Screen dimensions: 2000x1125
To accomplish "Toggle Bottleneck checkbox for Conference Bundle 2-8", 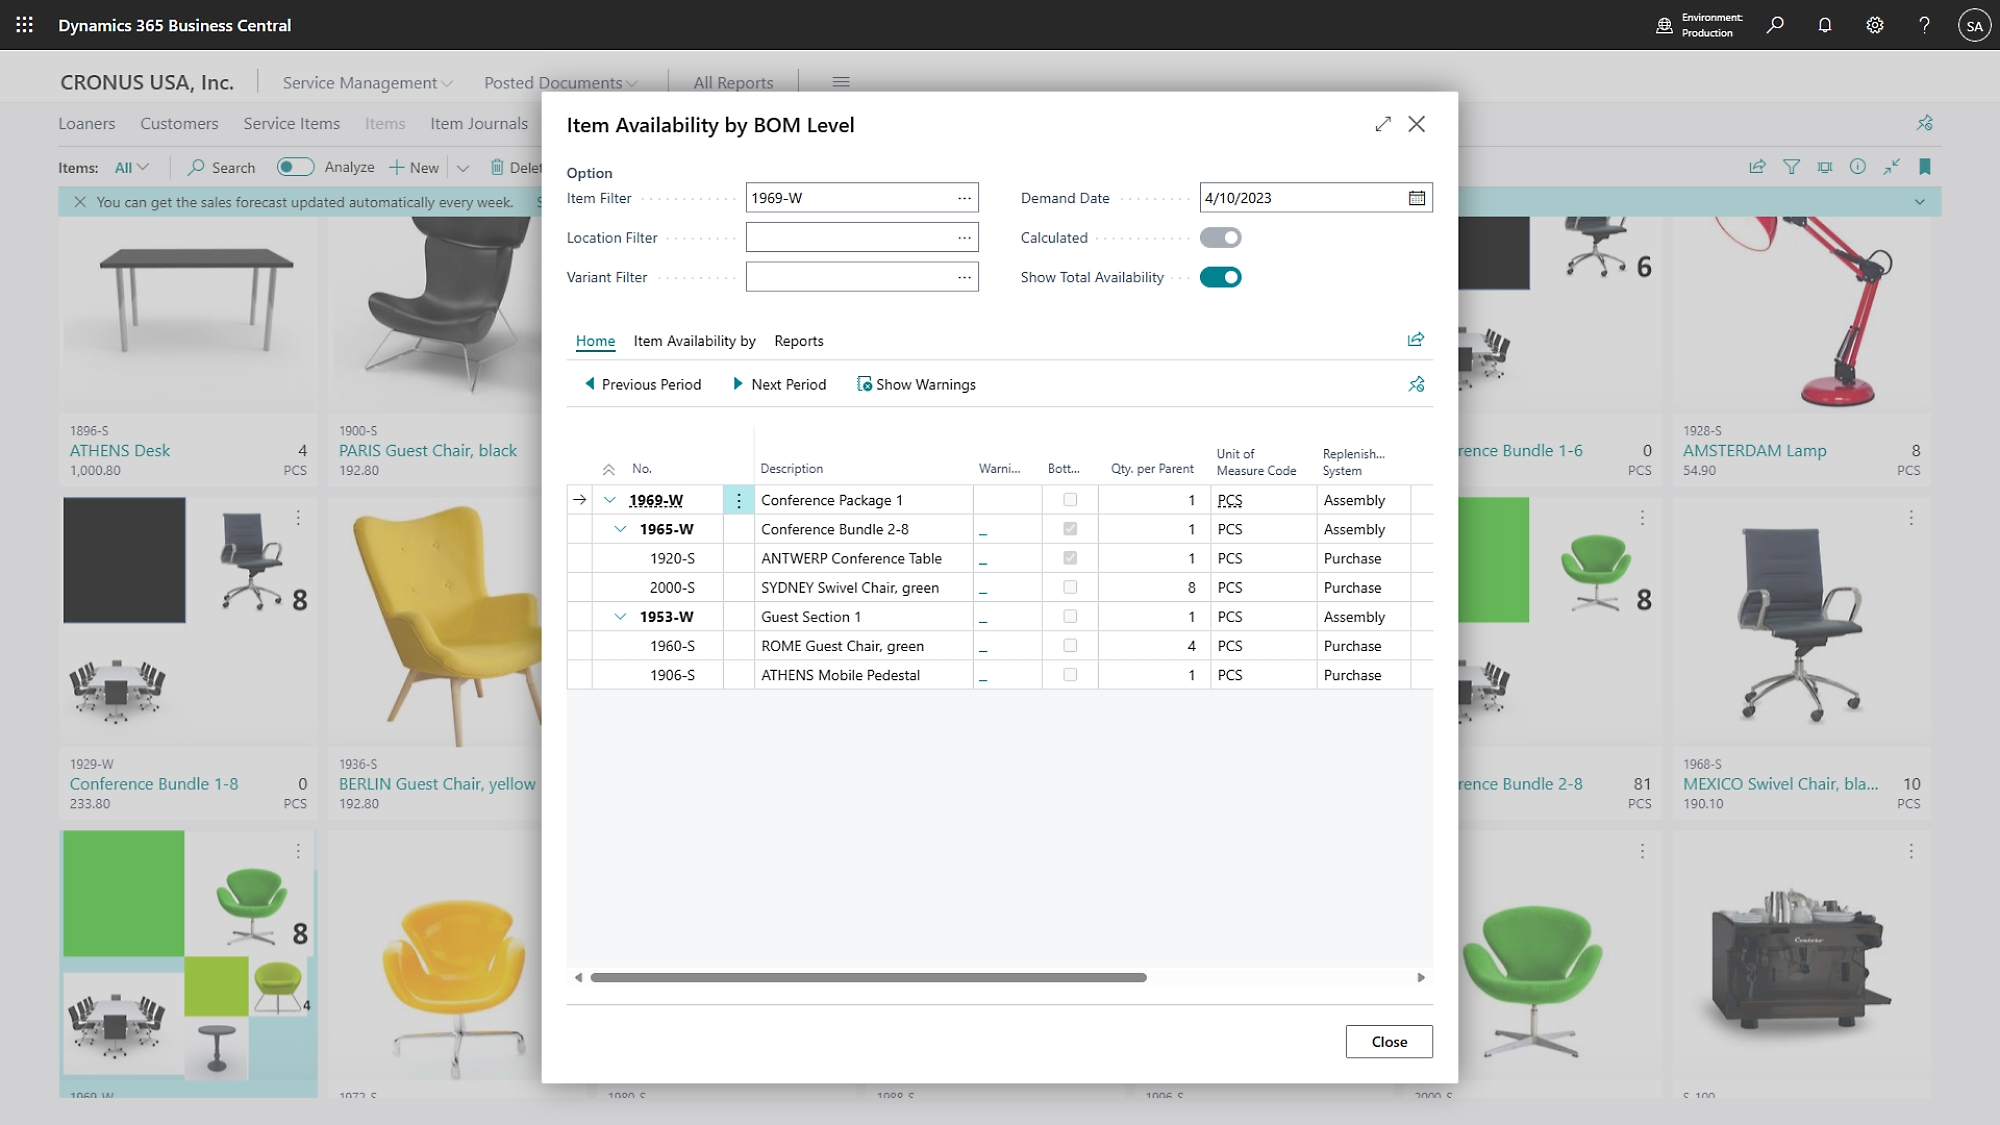I will 1070,529.
